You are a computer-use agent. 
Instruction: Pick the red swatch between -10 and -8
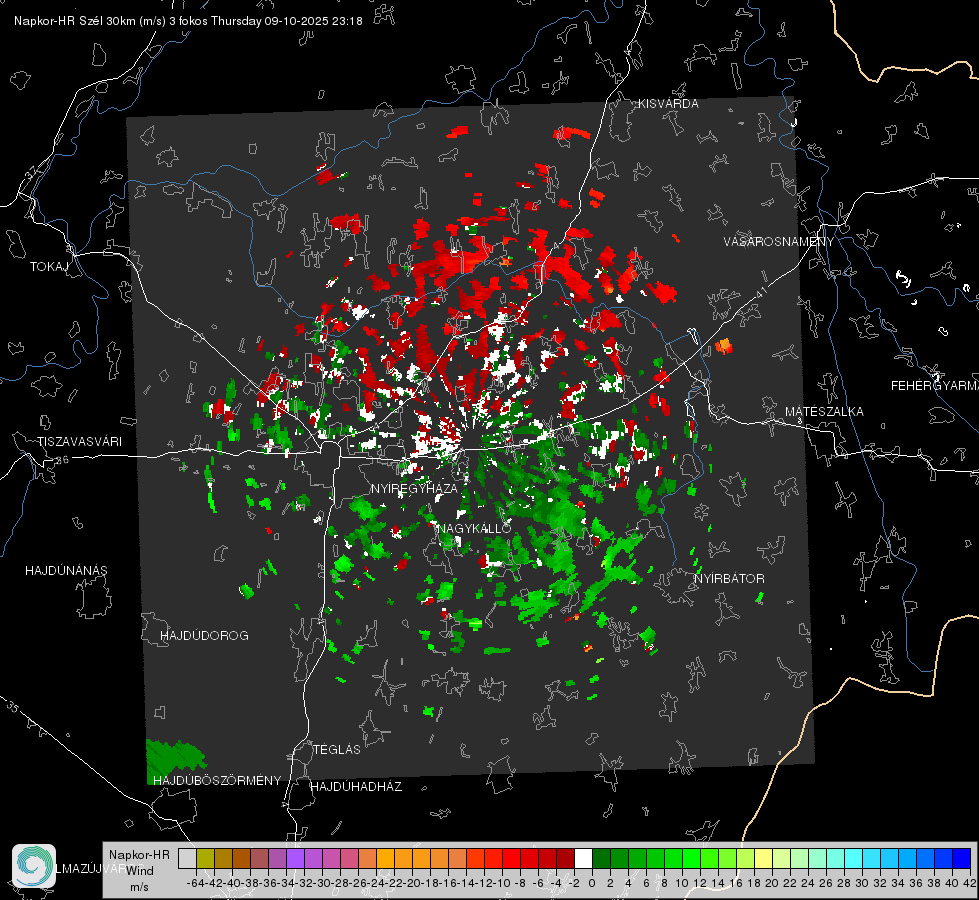click(511, 858)
